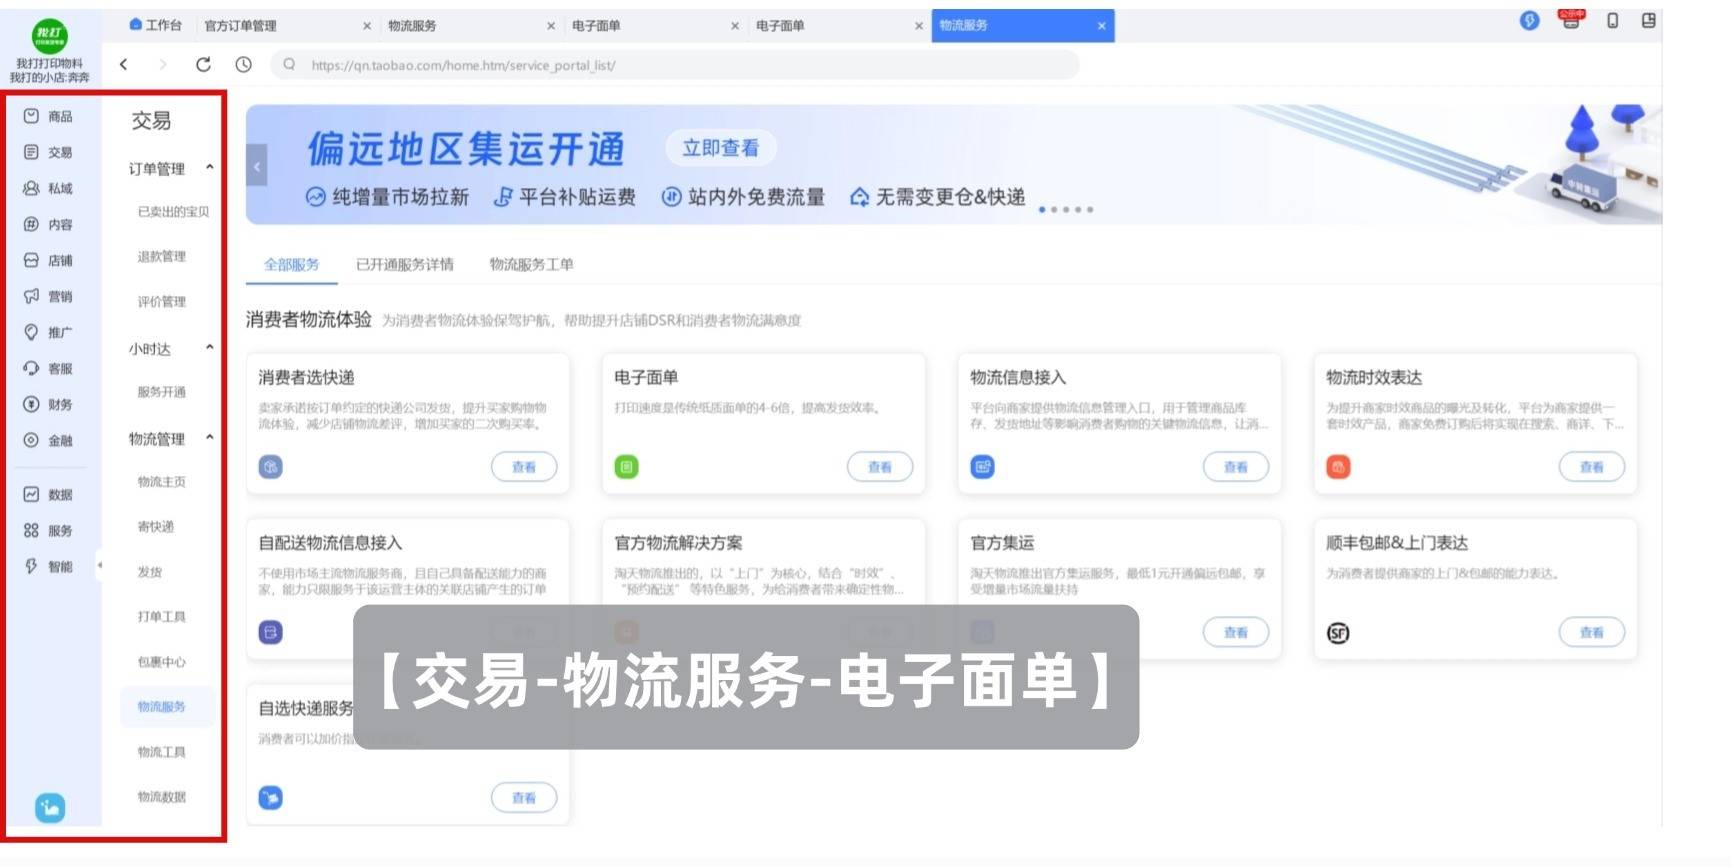This screenshot has width=1731, height=867.
Task: Collapse the secondary menu using the sidebar handle
Action: (x=99, y=566)
